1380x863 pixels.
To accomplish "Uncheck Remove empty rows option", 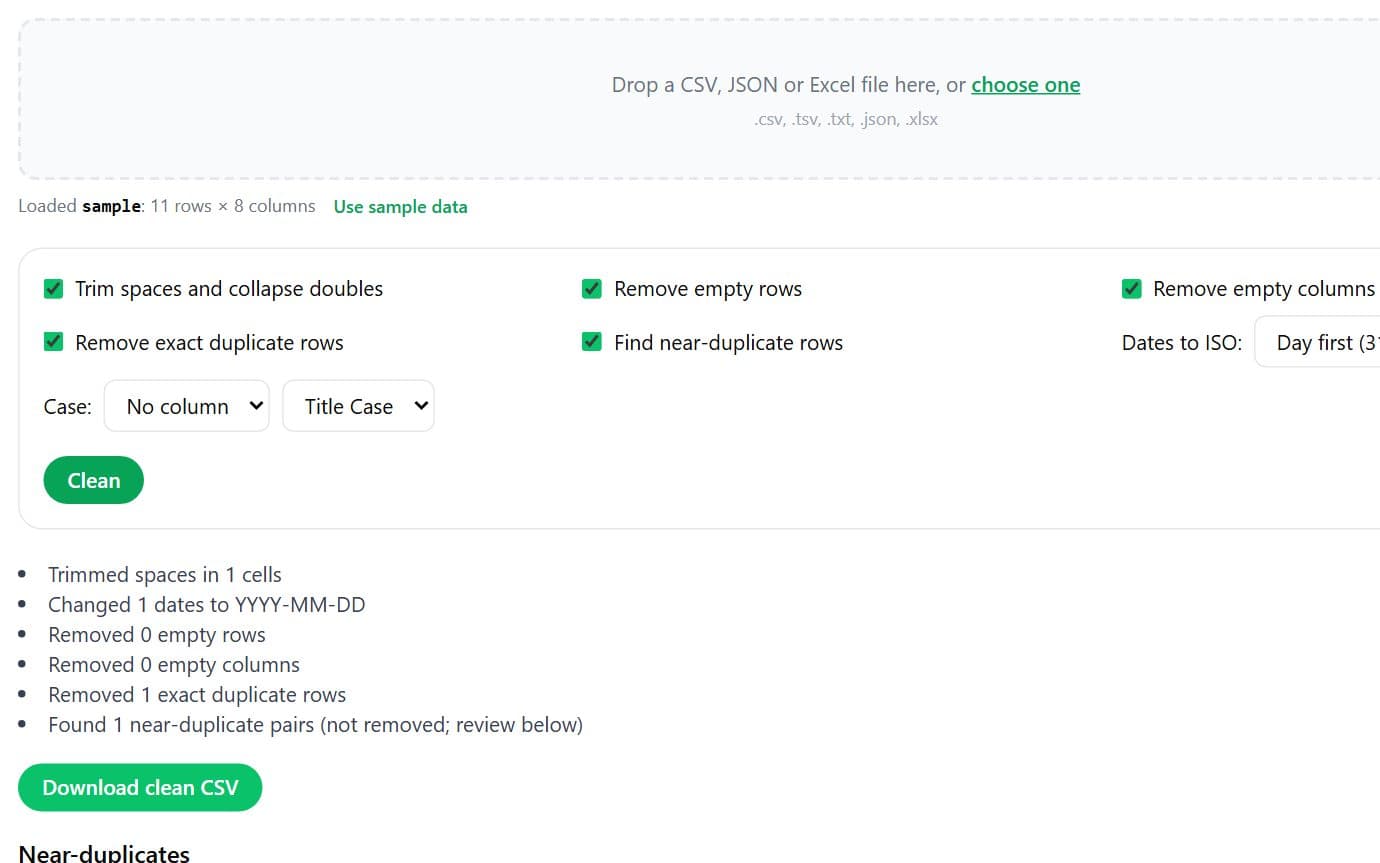I will tap(592, 289).
